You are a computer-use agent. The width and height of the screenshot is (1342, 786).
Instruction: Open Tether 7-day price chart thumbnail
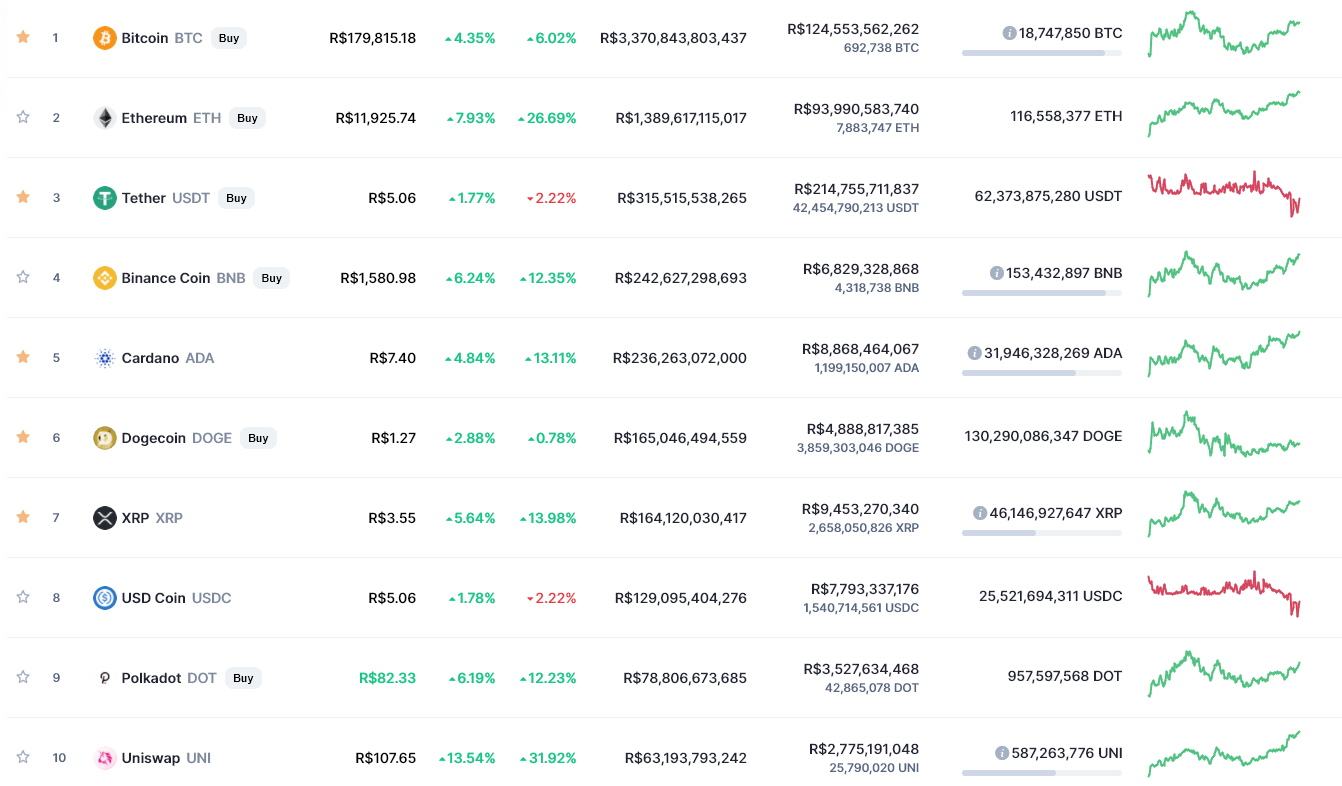point(1224,194)
